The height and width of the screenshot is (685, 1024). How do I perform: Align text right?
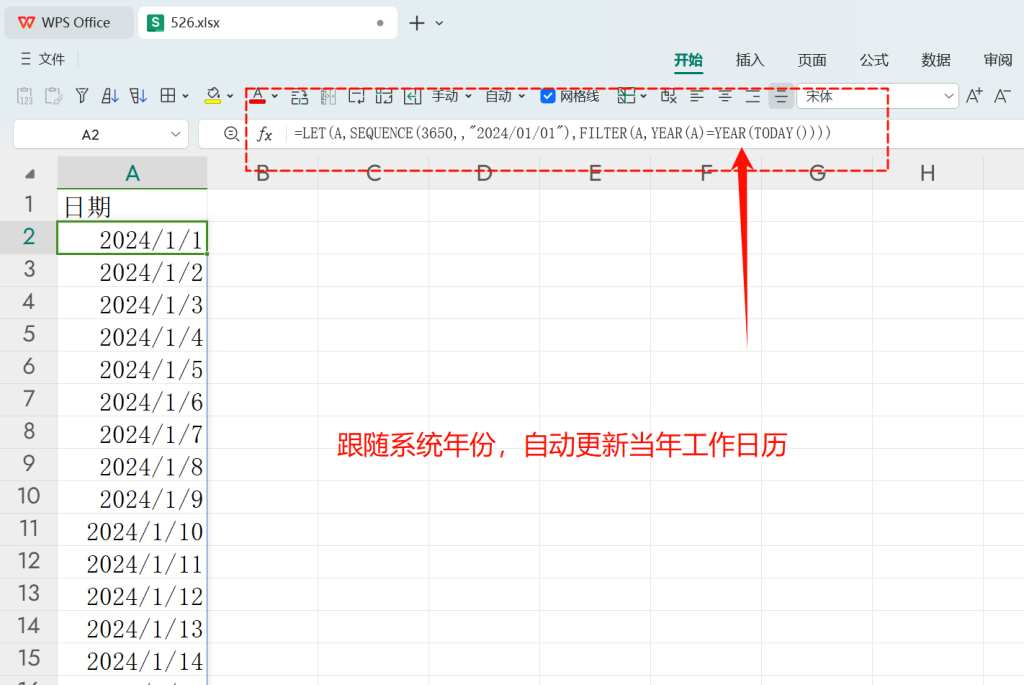[753, 96]
